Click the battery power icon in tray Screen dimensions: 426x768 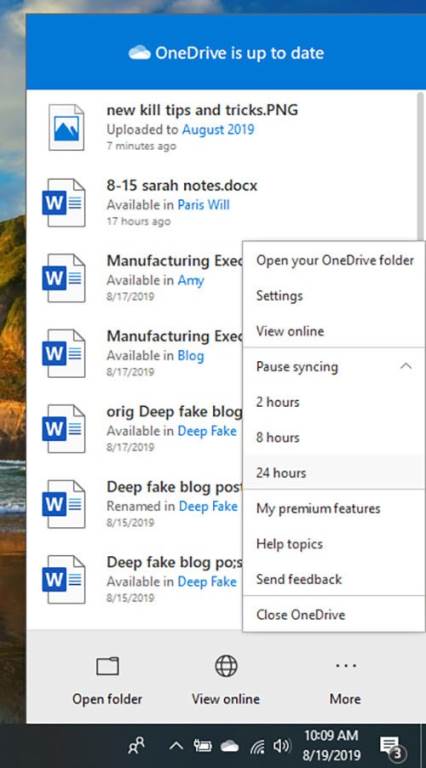click(x=202, y=746)
